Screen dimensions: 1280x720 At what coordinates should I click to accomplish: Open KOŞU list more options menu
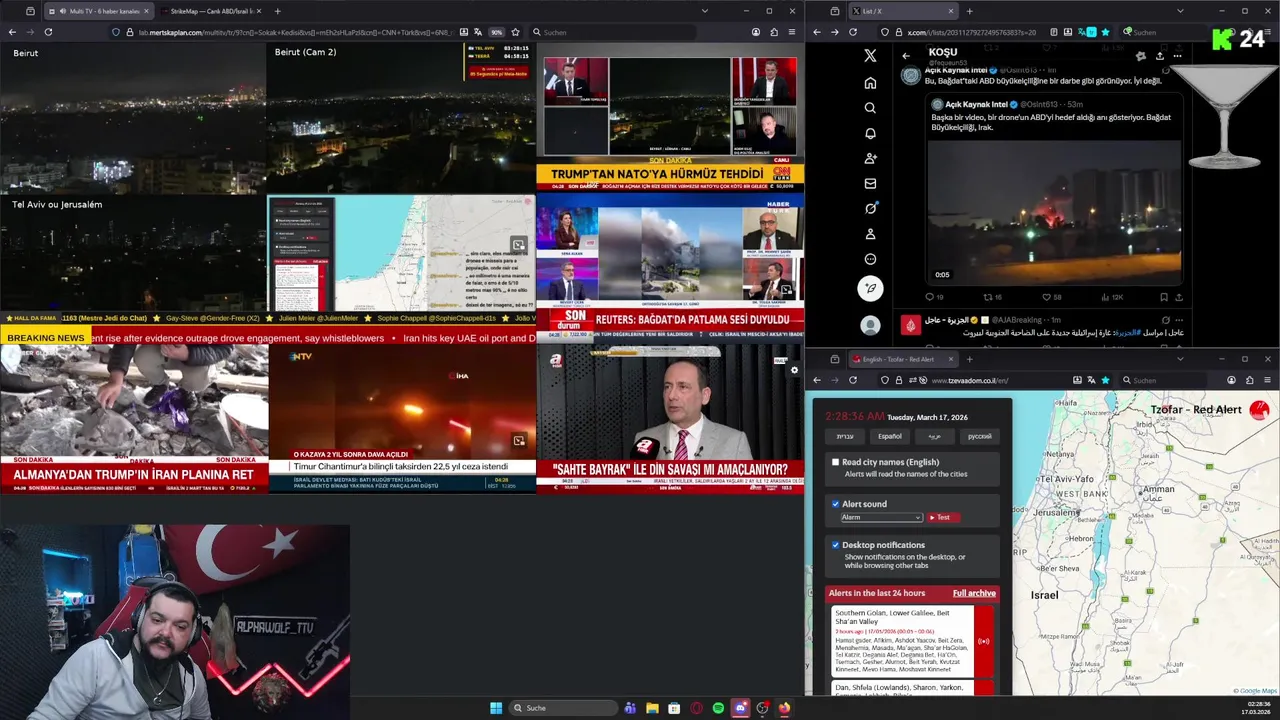[1177, 56]
